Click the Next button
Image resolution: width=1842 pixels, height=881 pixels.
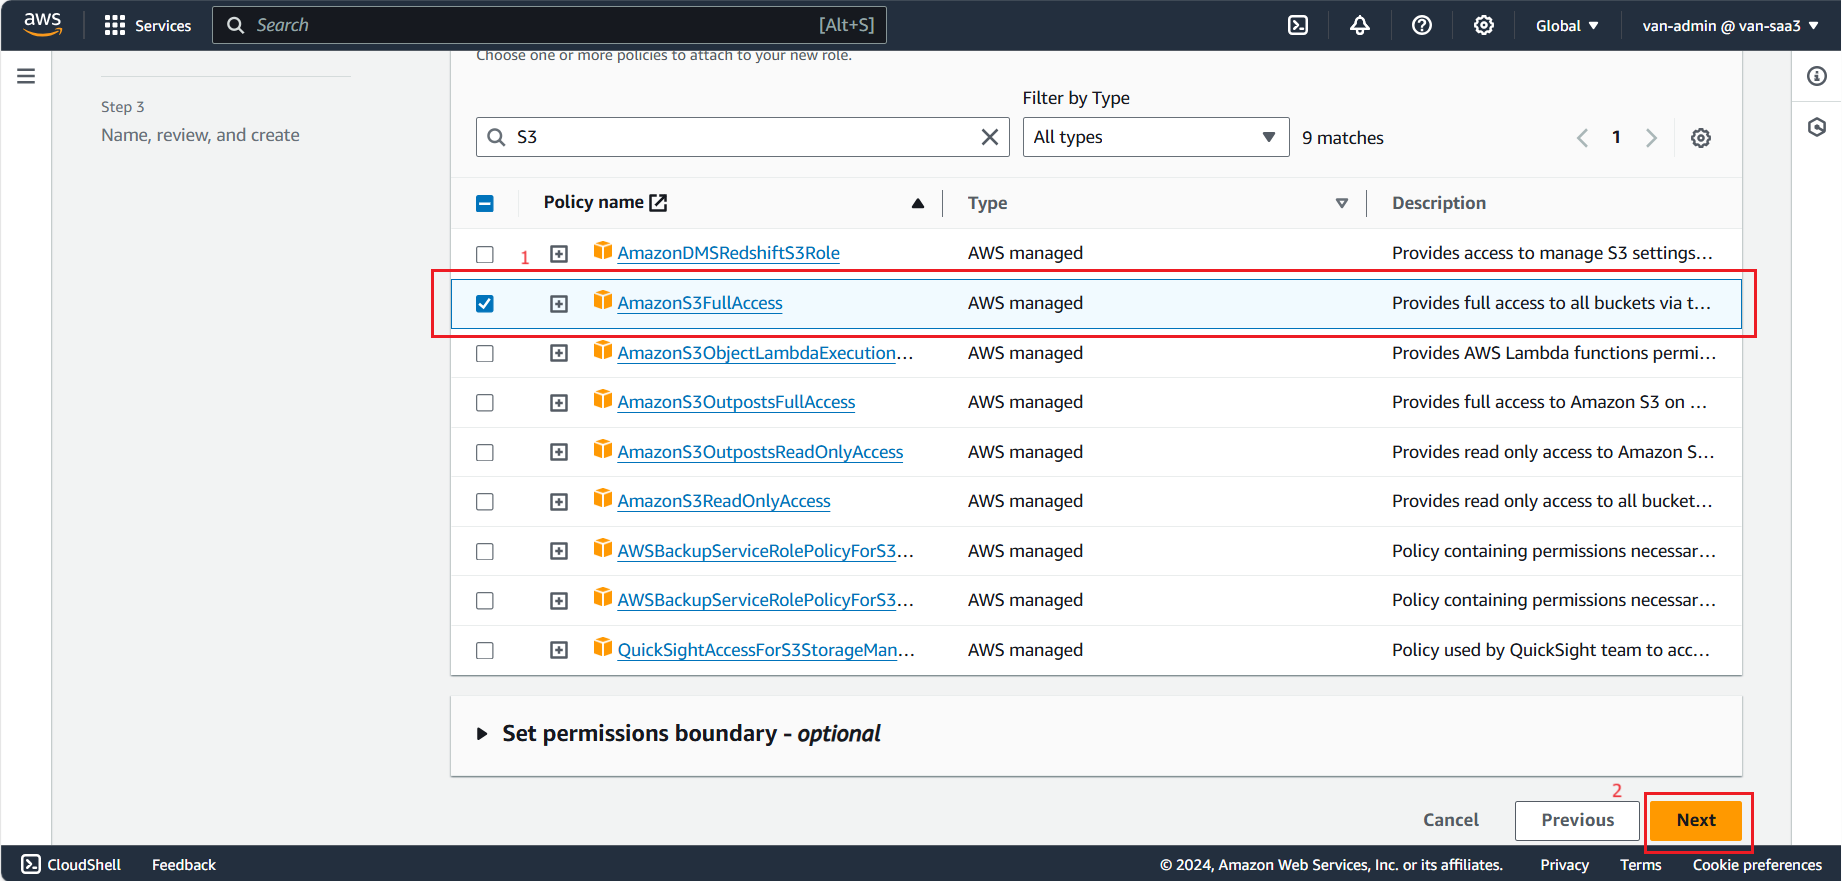click(x=1696, y=820)
